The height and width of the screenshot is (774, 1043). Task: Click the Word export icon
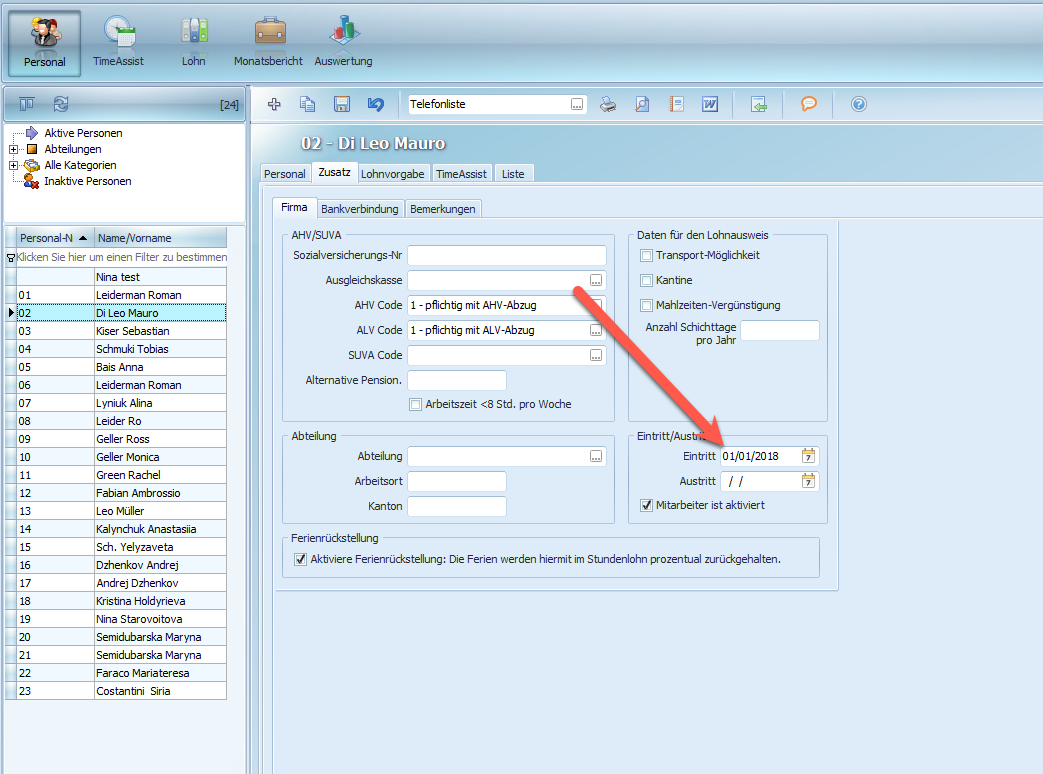point(710,104)
